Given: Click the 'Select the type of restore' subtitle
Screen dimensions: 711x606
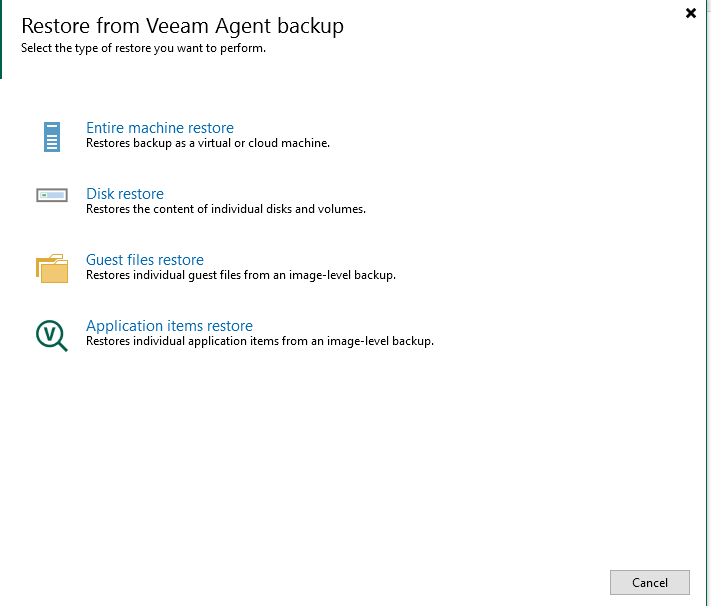Looking at the screenshot, I should click(x=143, y=48).
